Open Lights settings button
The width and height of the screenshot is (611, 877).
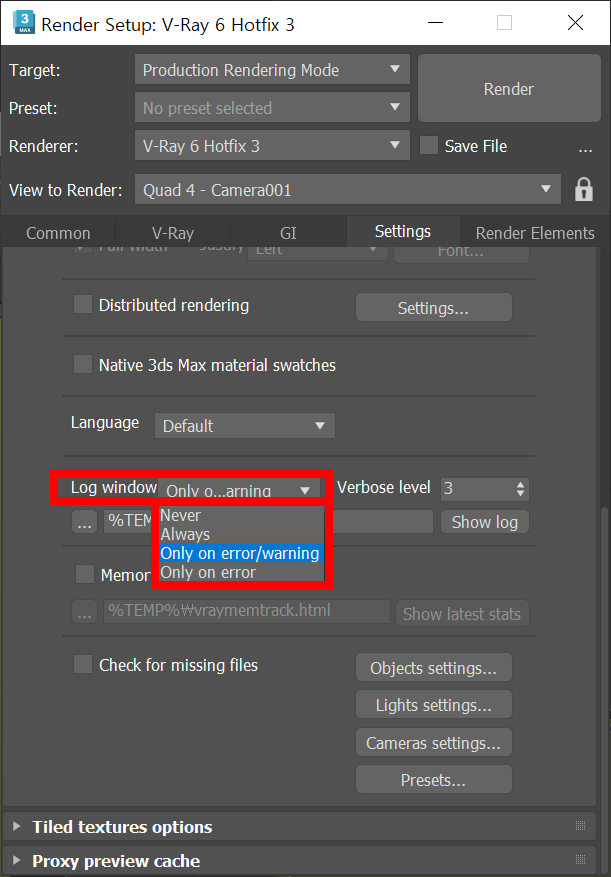[434, 704]
